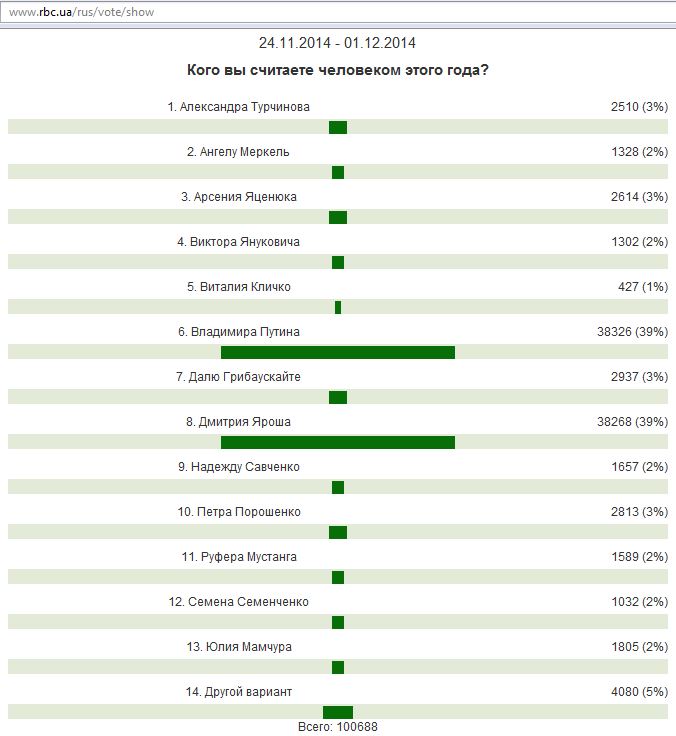Click the URL address bar field
The height and width of the screenshot is (736, 676).
point(338,12)
